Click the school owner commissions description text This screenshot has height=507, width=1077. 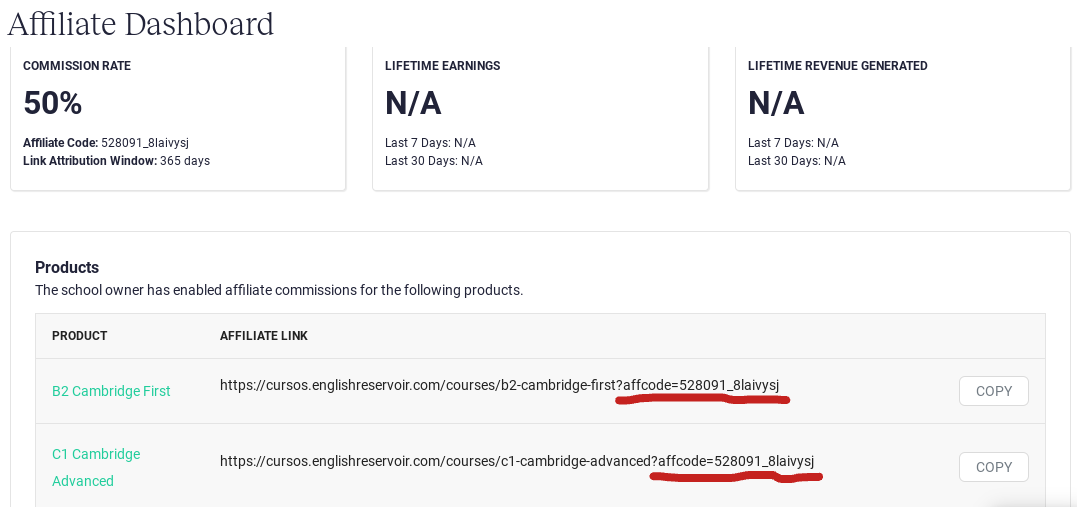click(x=279, y=290)
